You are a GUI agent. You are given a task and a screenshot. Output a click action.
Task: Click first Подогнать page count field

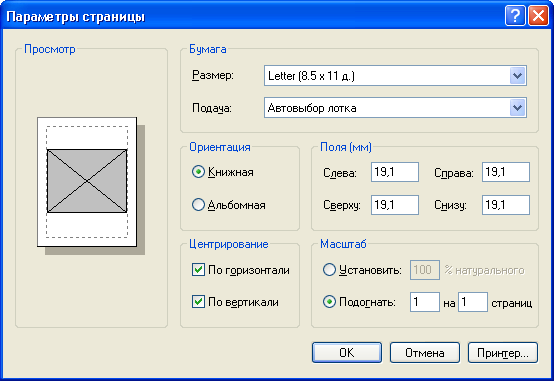(425, 302)
